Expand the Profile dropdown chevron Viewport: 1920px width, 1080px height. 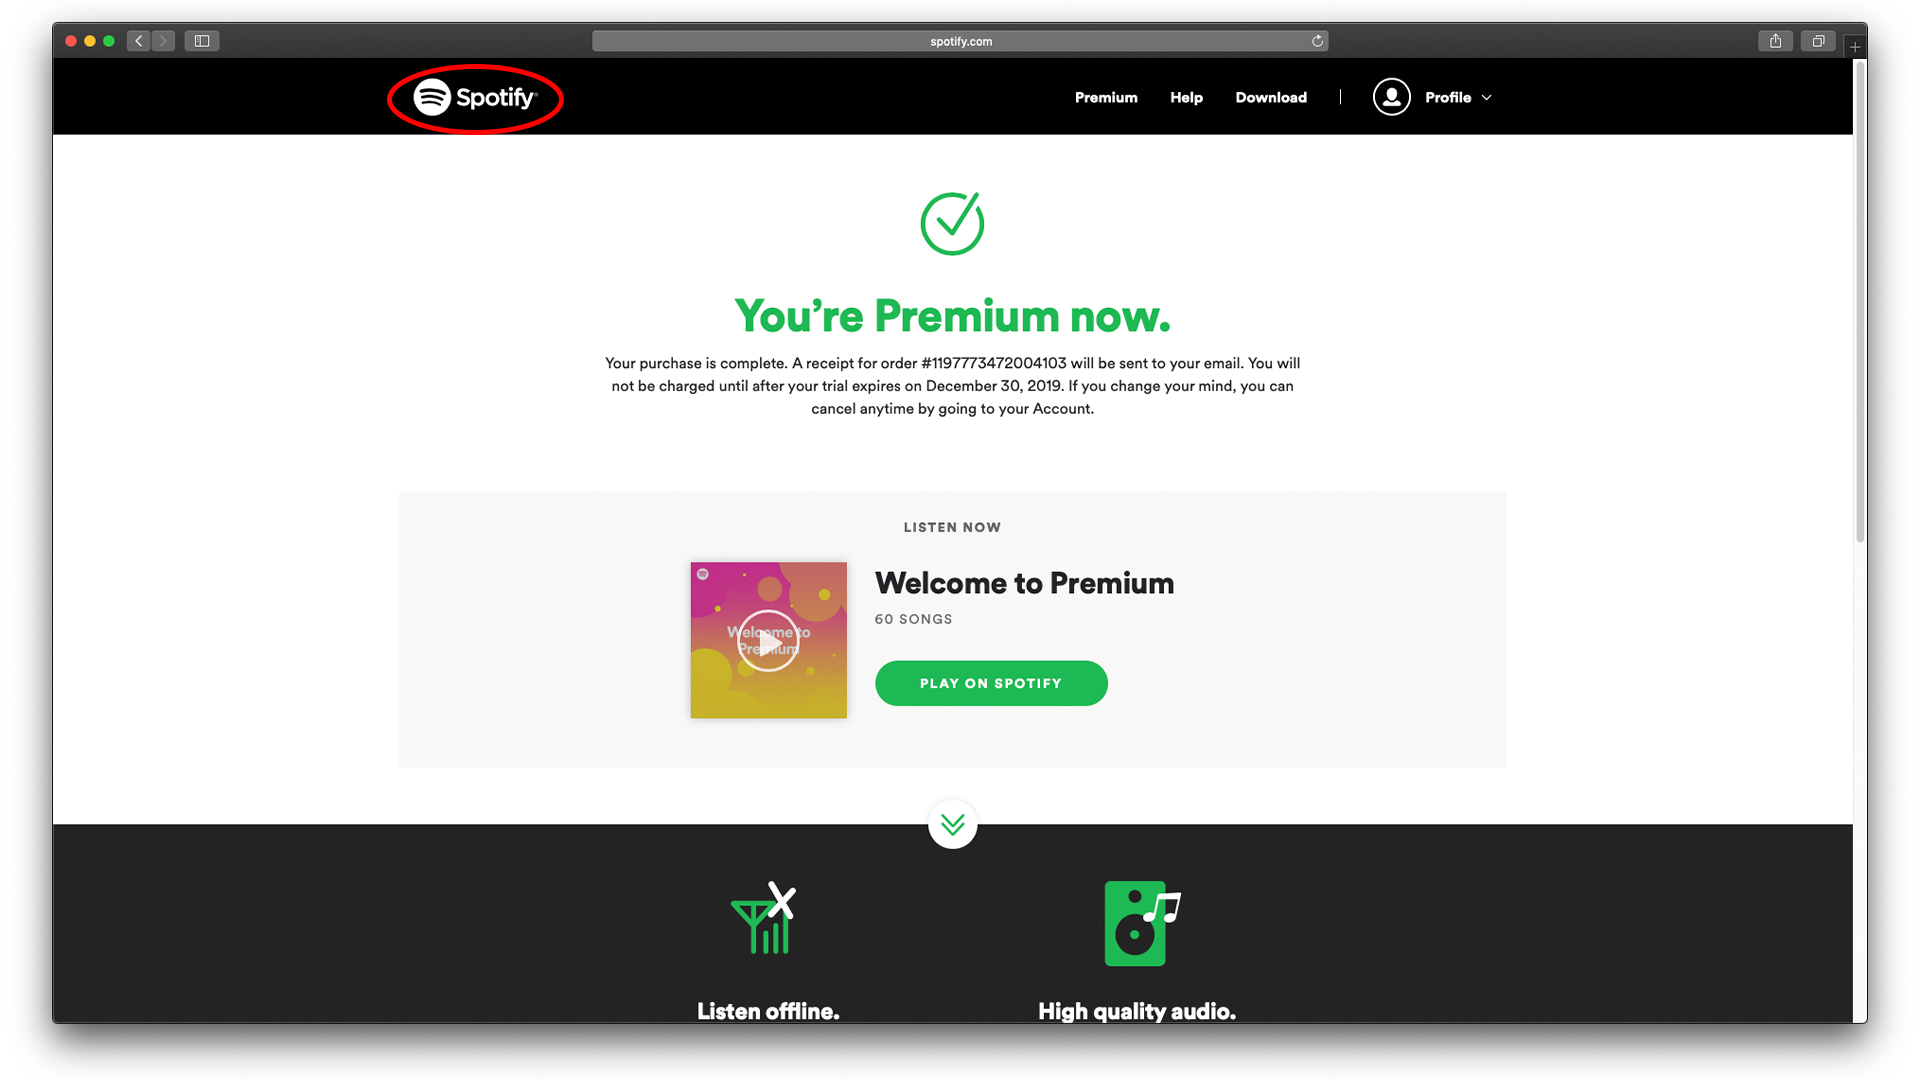point(1487,98)
